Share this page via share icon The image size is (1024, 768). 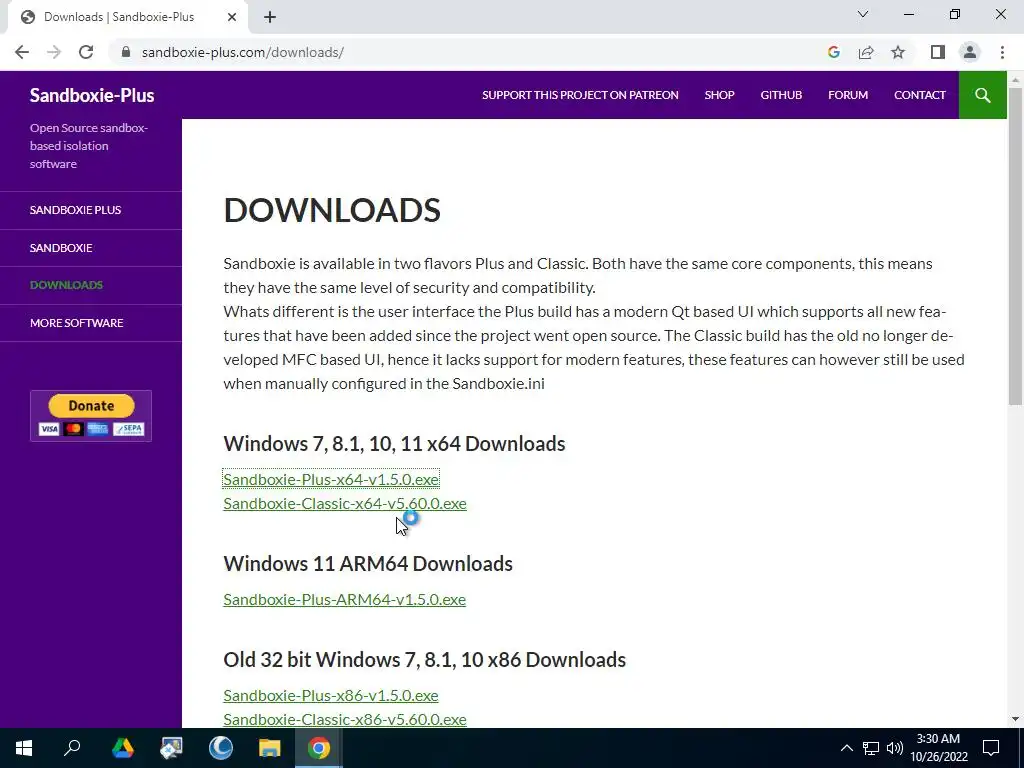pos(866,52)
